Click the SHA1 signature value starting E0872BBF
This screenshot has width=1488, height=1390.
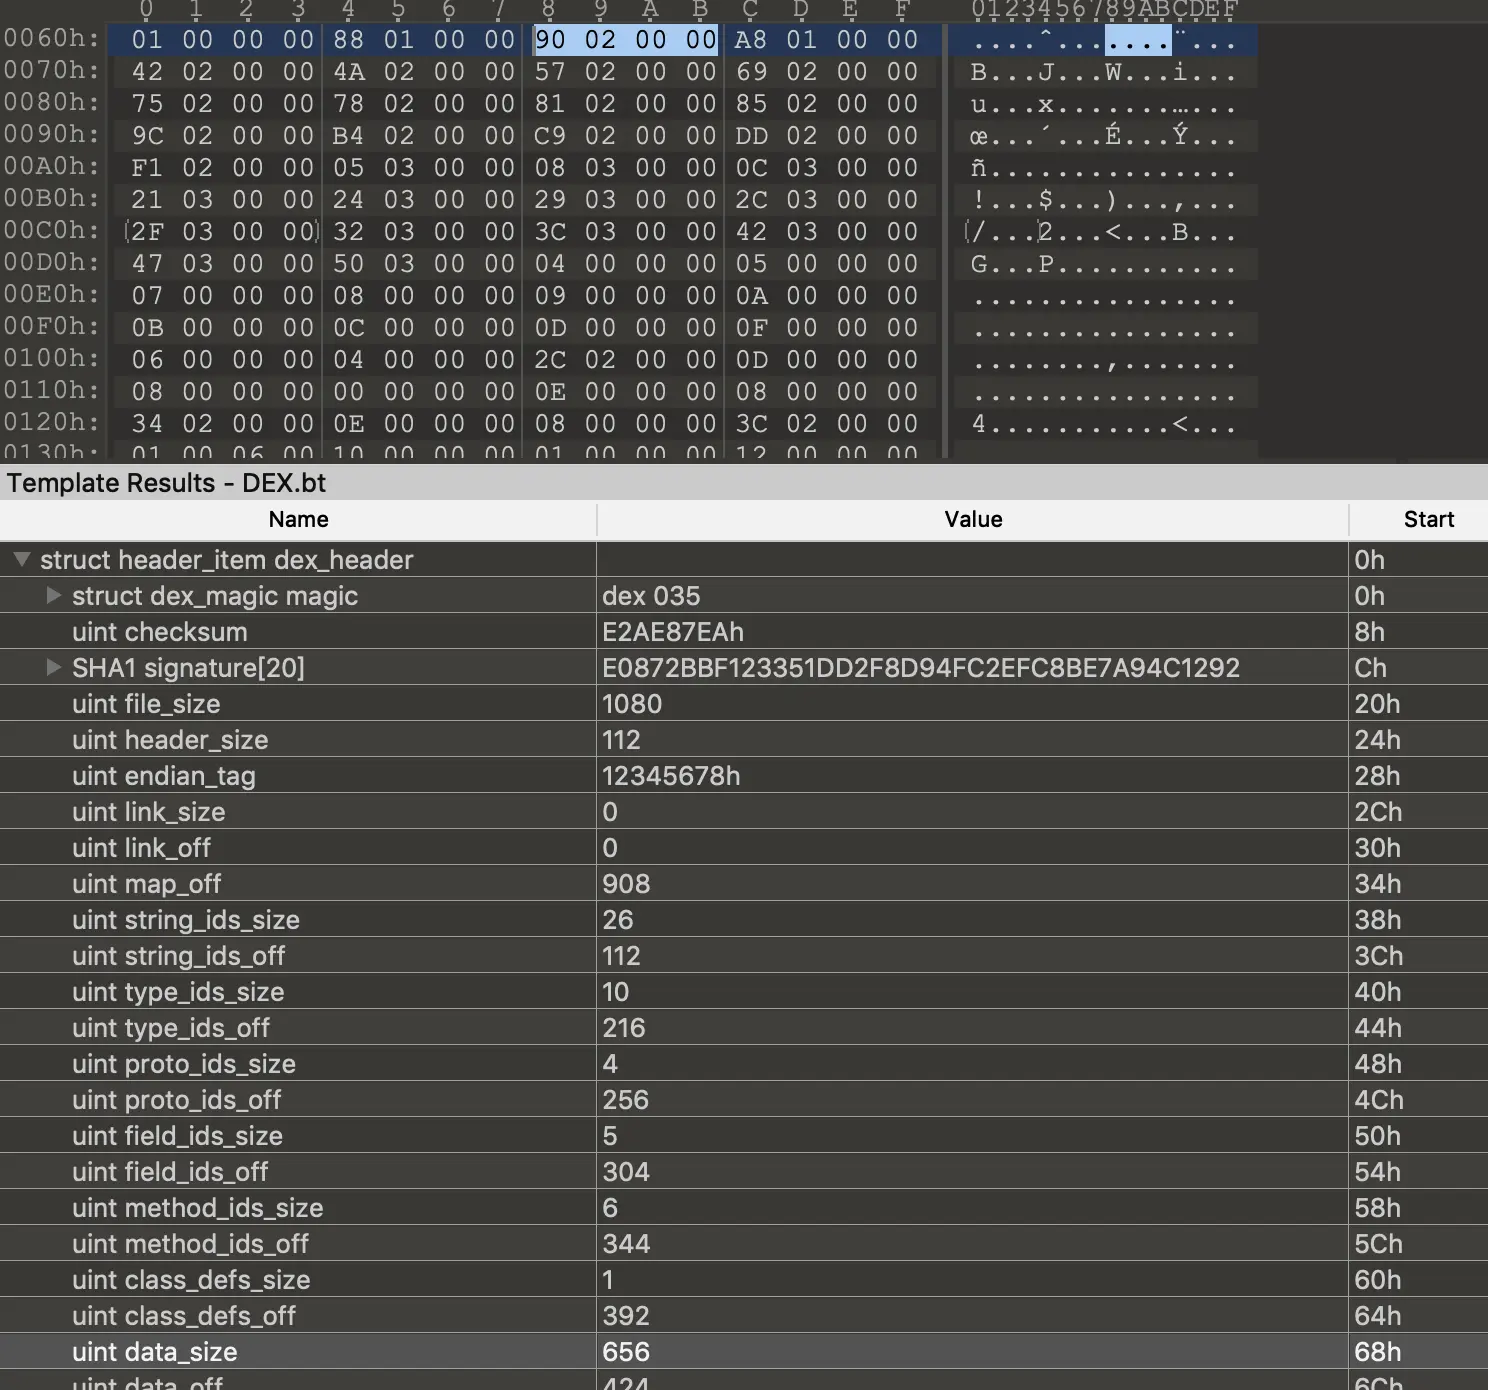click(x=921, y=668)
